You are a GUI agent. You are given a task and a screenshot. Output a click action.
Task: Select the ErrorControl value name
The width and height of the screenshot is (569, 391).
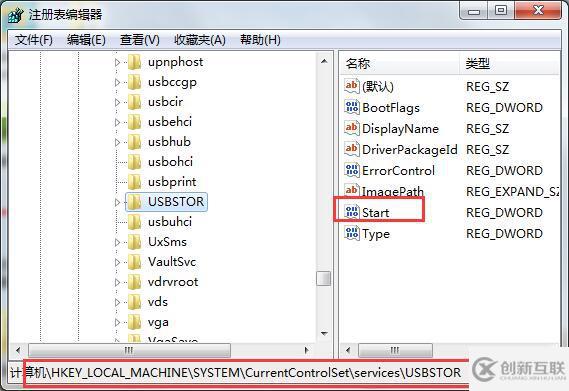click(398, 171)
